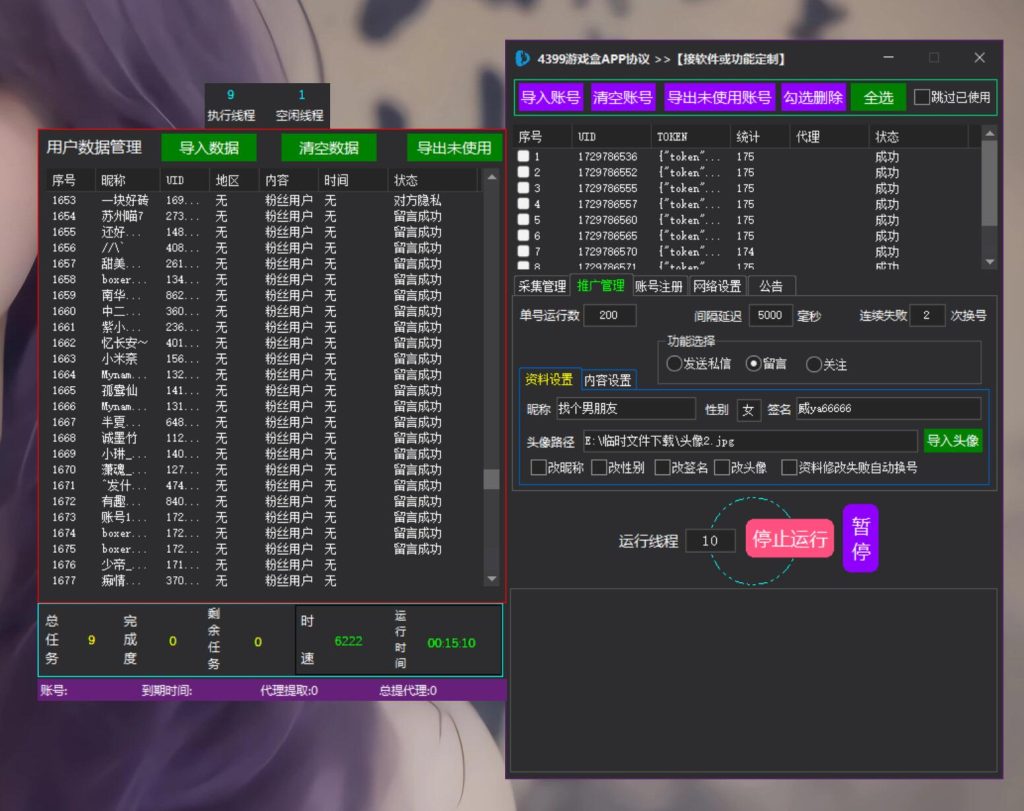Screen dimensions: 1024x811
Task: Select the 关注 radio button
Action: [x=814, y=364]
